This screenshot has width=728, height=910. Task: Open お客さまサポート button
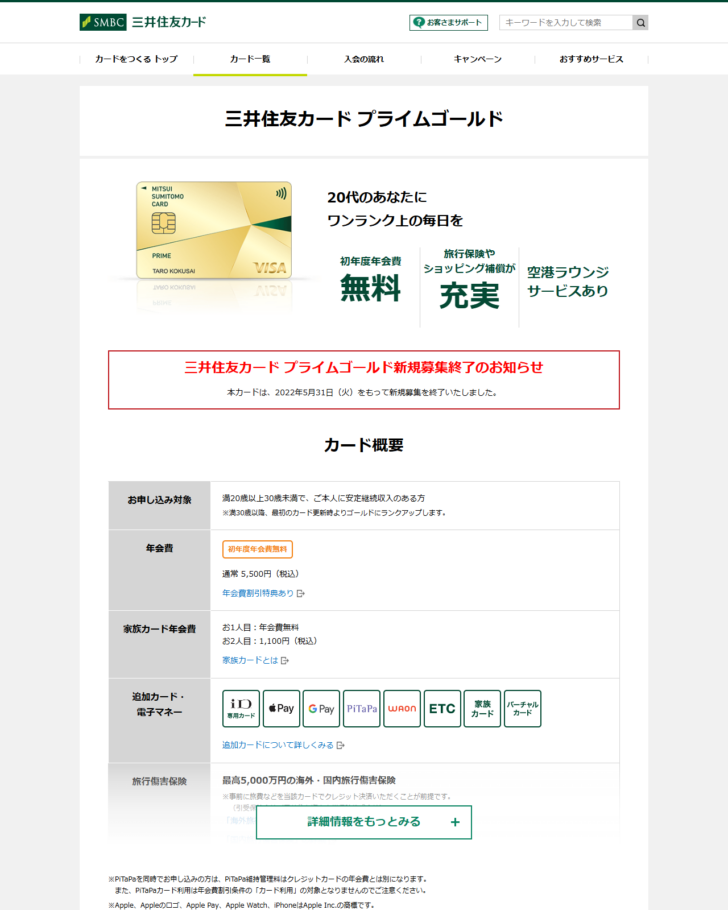point(448,23)
